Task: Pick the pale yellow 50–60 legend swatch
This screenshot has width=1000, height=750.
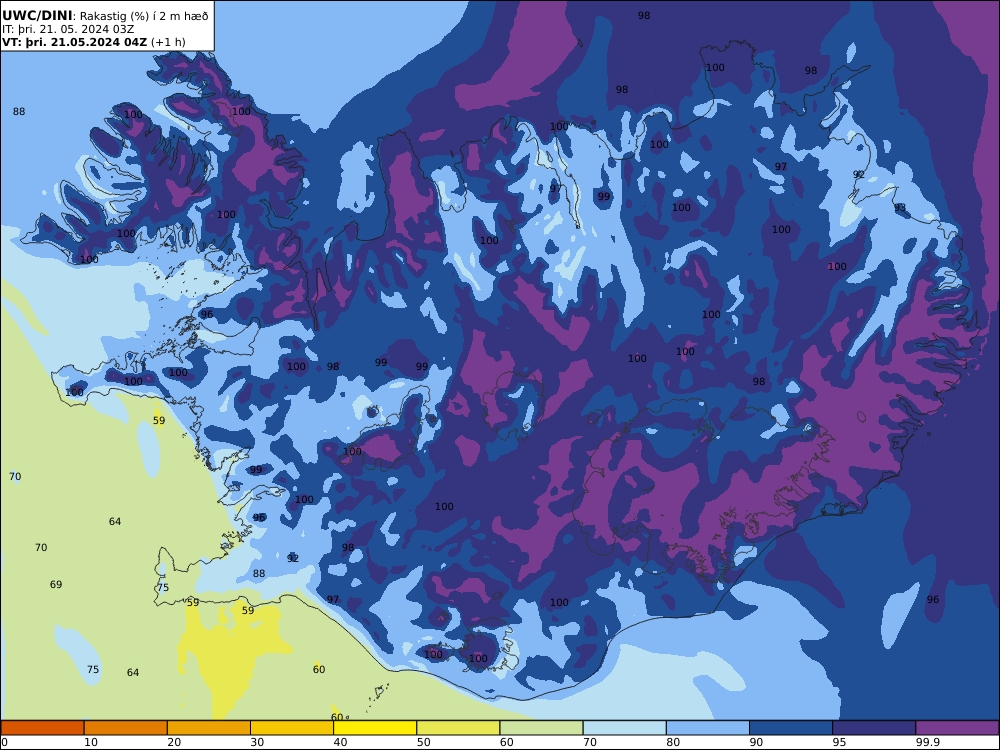Action: [458, 728]
